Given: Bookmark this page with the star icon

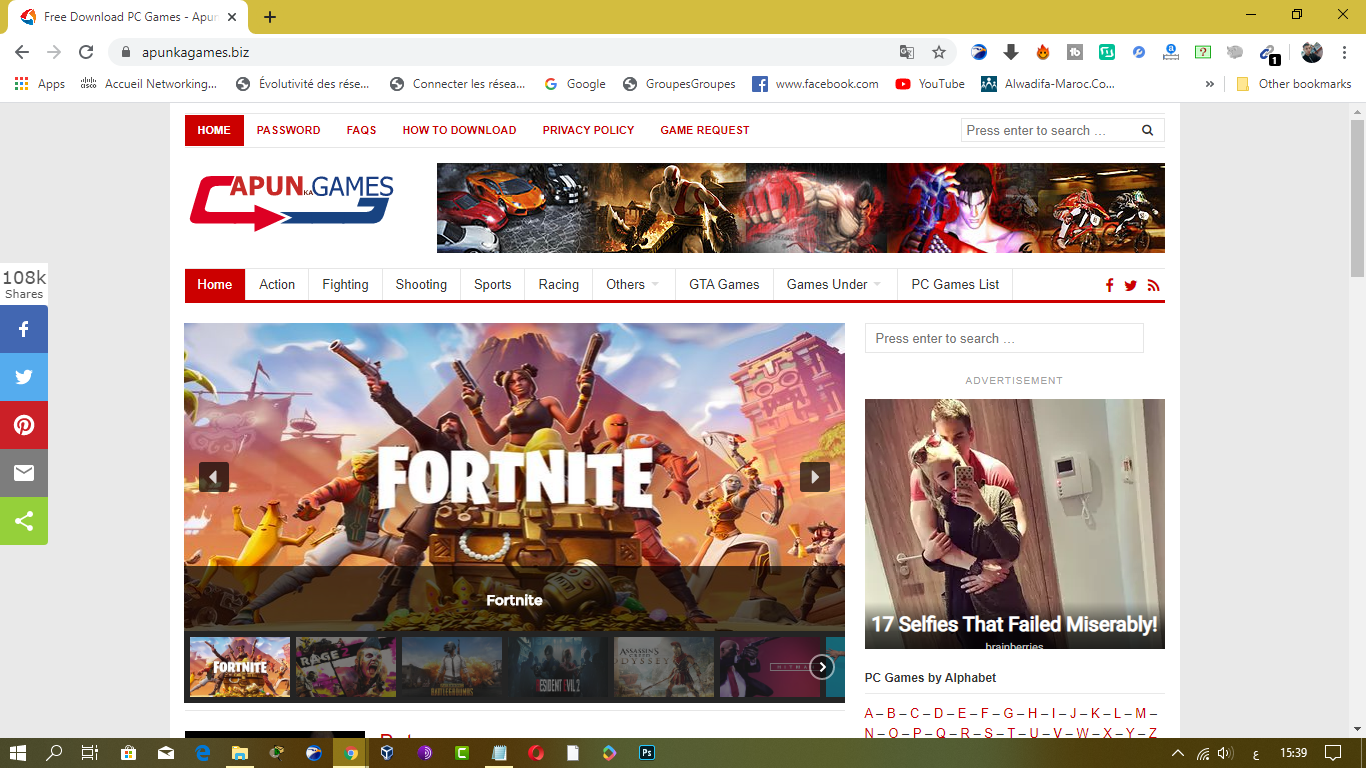Looking at the screenshot, I should click(x=938, y=52).
